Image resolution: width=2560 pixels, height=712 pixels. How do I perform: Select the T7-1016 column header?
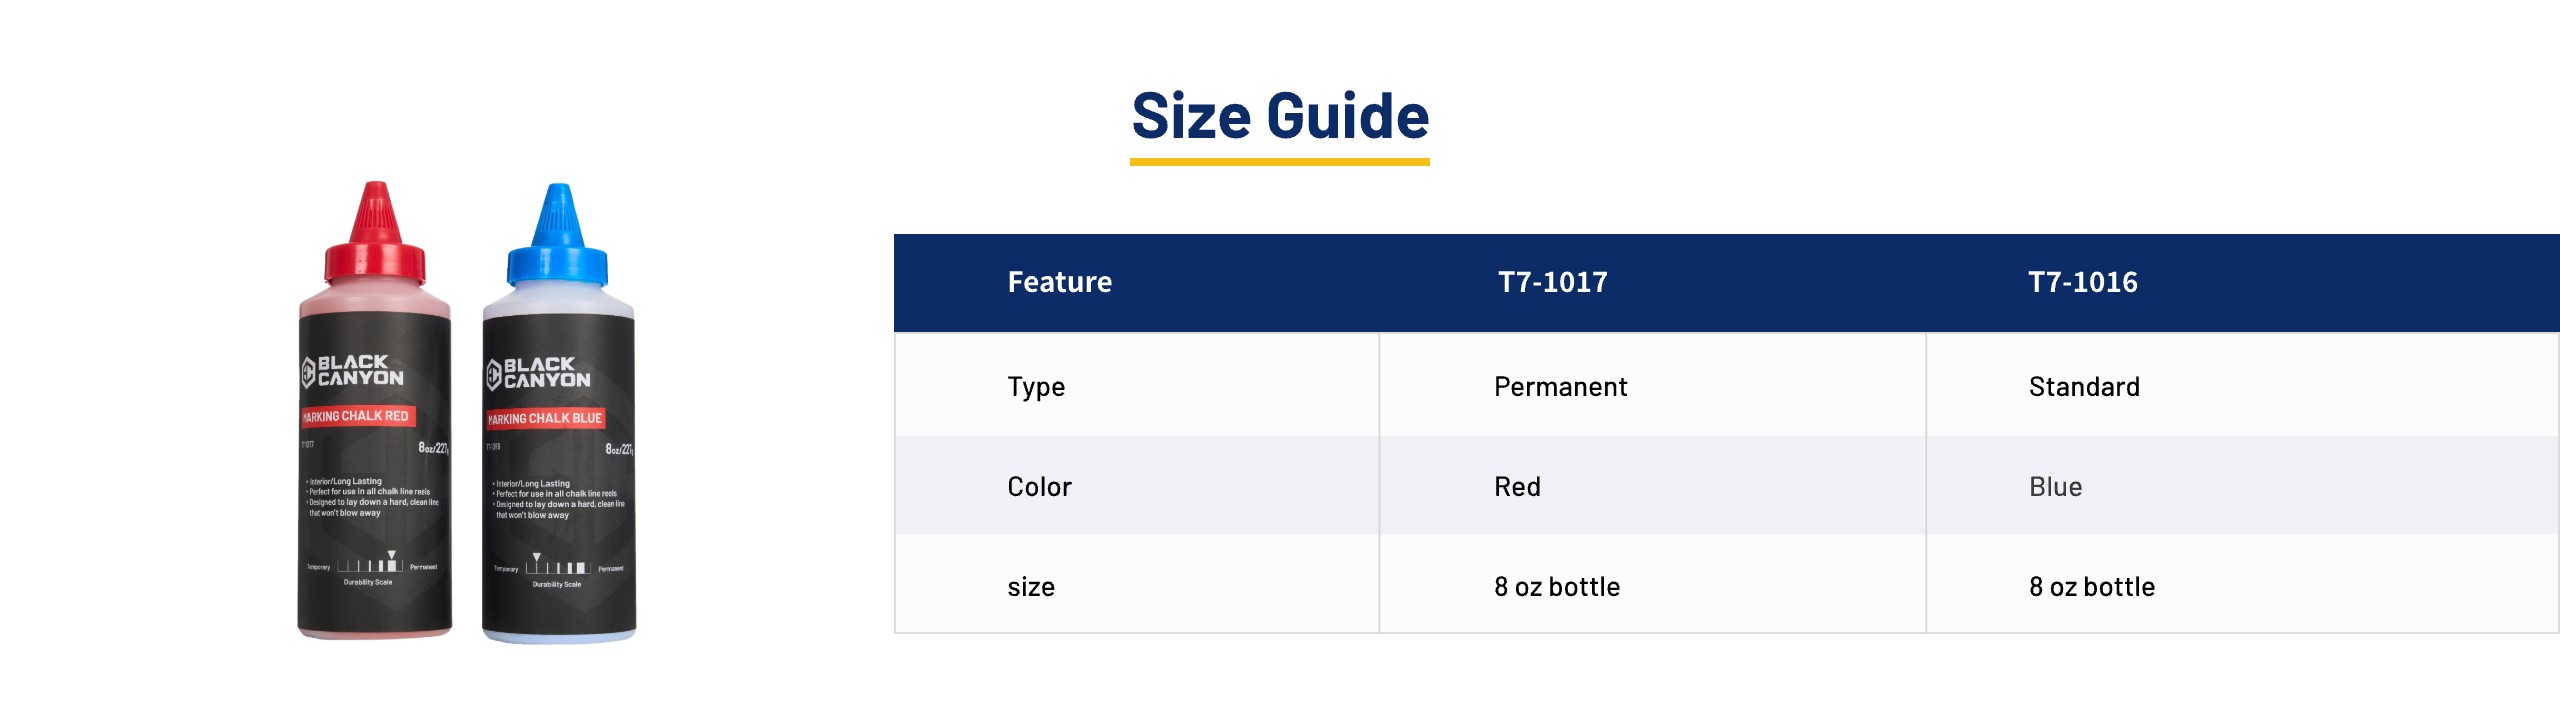(2082, 283)
